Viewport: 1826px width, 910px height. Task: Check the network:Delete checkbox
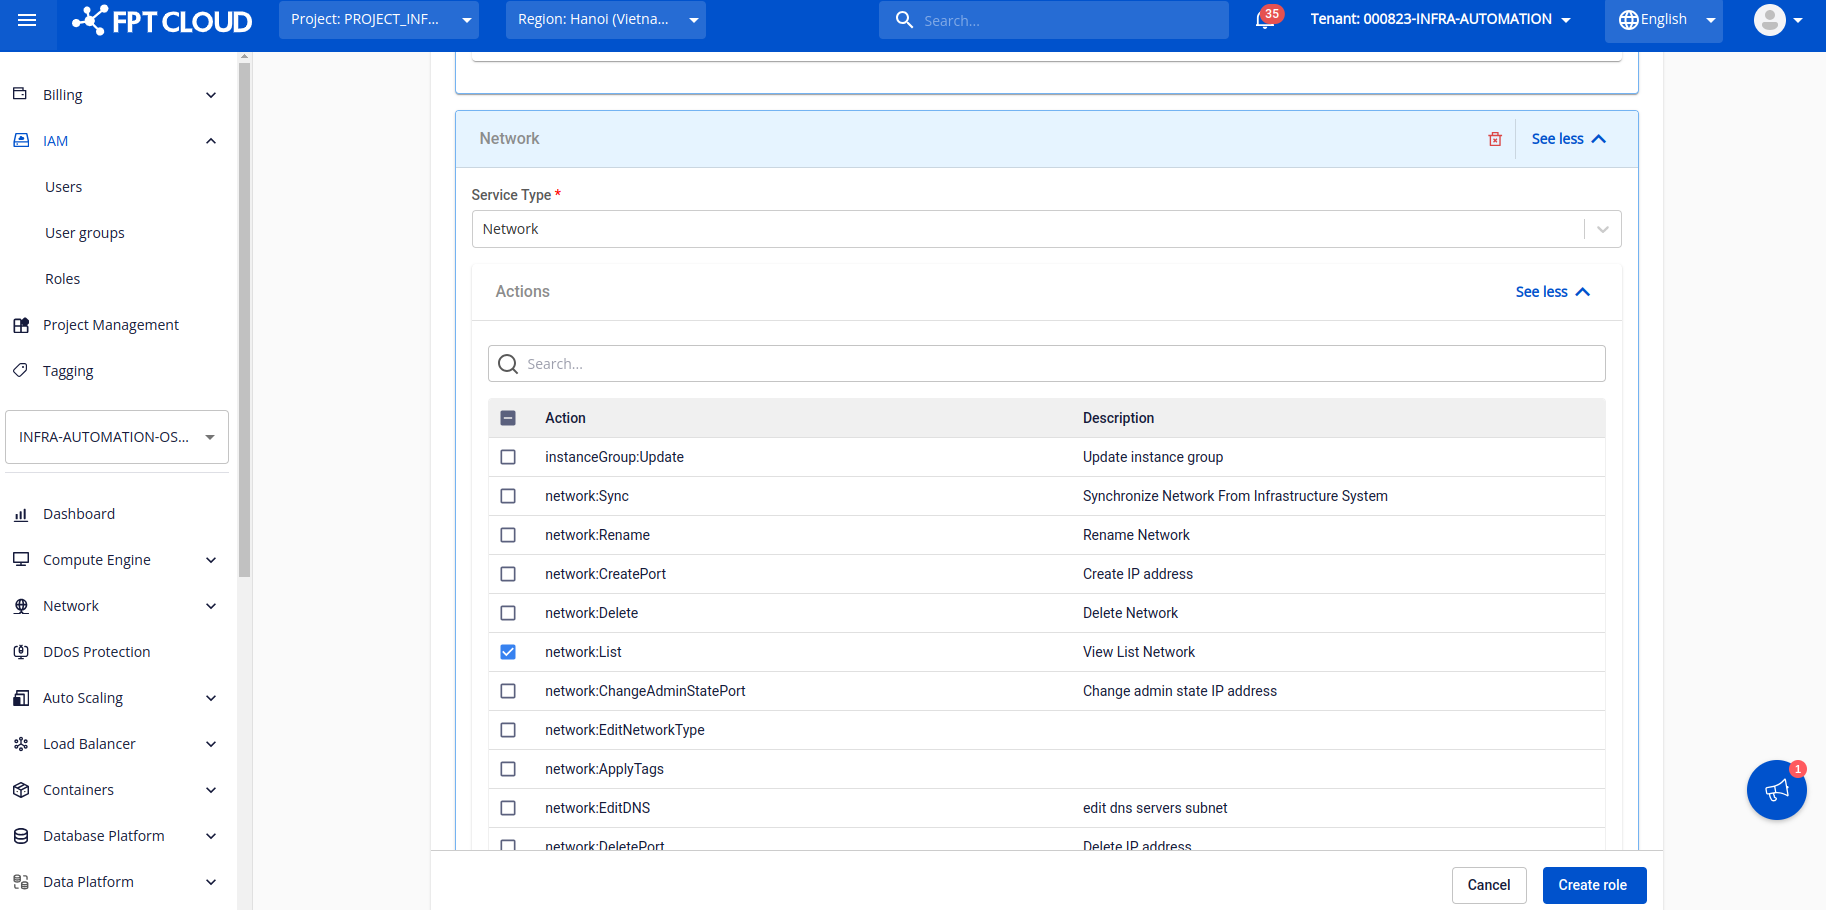508,613
